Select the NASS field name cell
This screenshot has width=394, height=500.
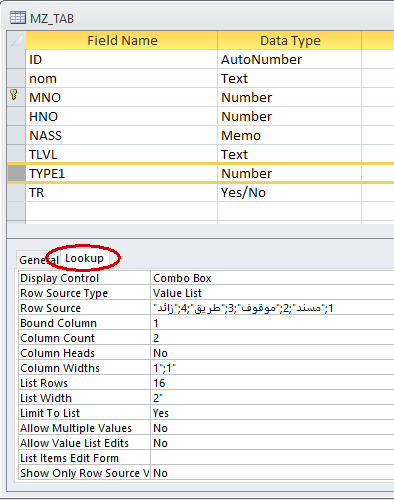(122, 136)
